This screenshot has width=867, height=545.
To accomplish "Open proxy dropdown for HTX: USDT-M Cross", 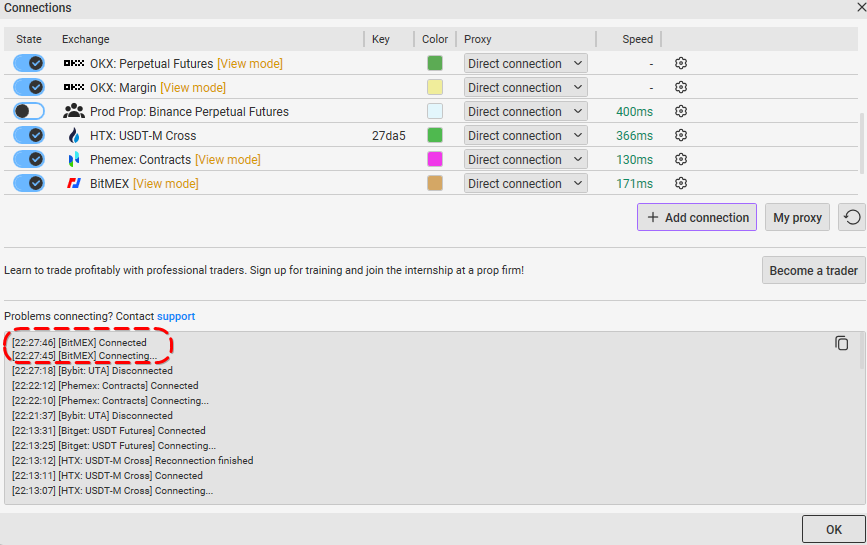I will [525, 135].
